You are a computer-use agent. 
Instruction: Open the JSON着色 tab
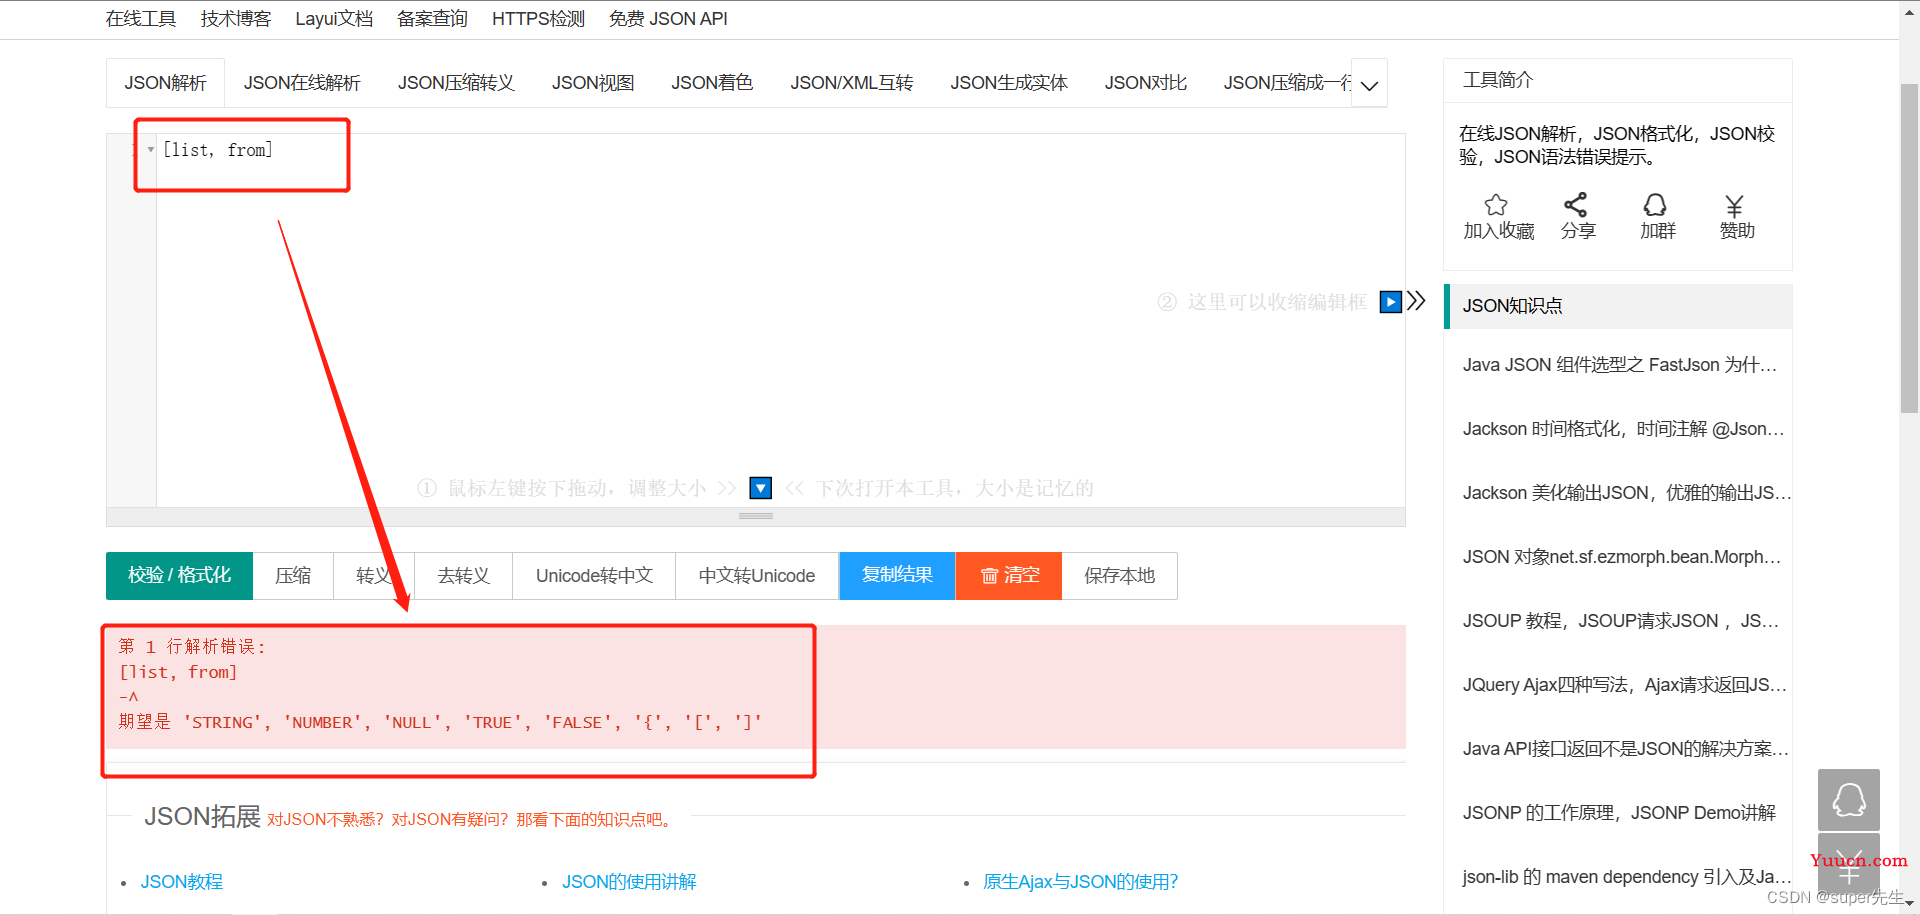[x=712, y=83]
